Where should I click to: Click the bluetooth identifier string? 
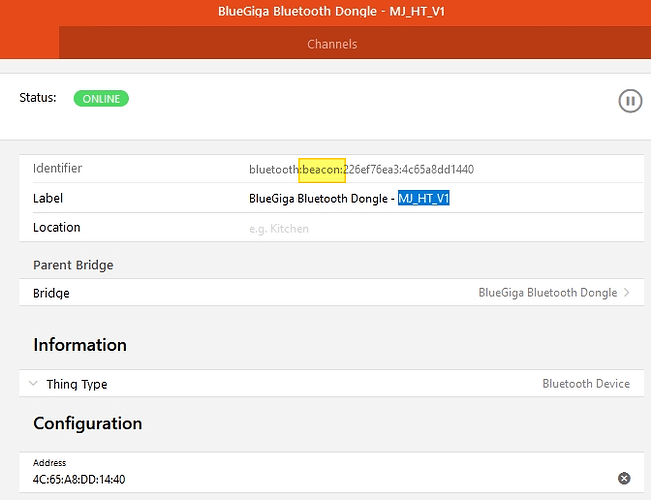coord(361,169)
